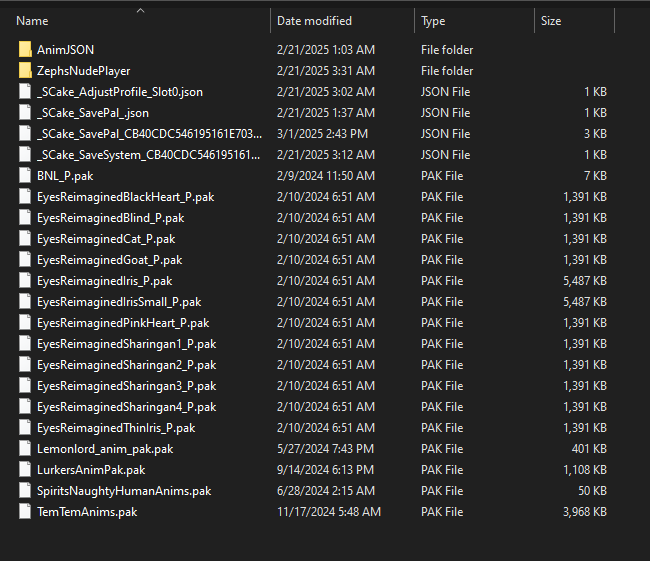Select the SpiritsNaughtyHumanAnims.pak file
Viewport: 650px width, 561px height.
[124, 491]
